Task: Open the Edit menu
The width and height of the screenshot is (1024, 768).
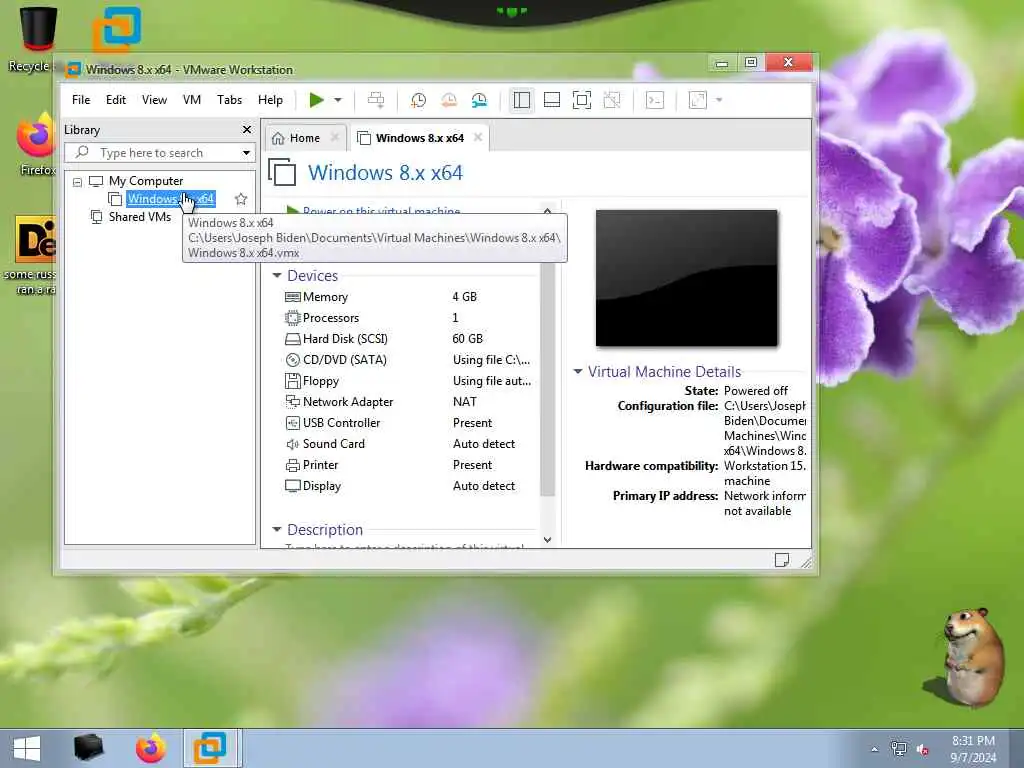Action: click(x=116, y=100)
